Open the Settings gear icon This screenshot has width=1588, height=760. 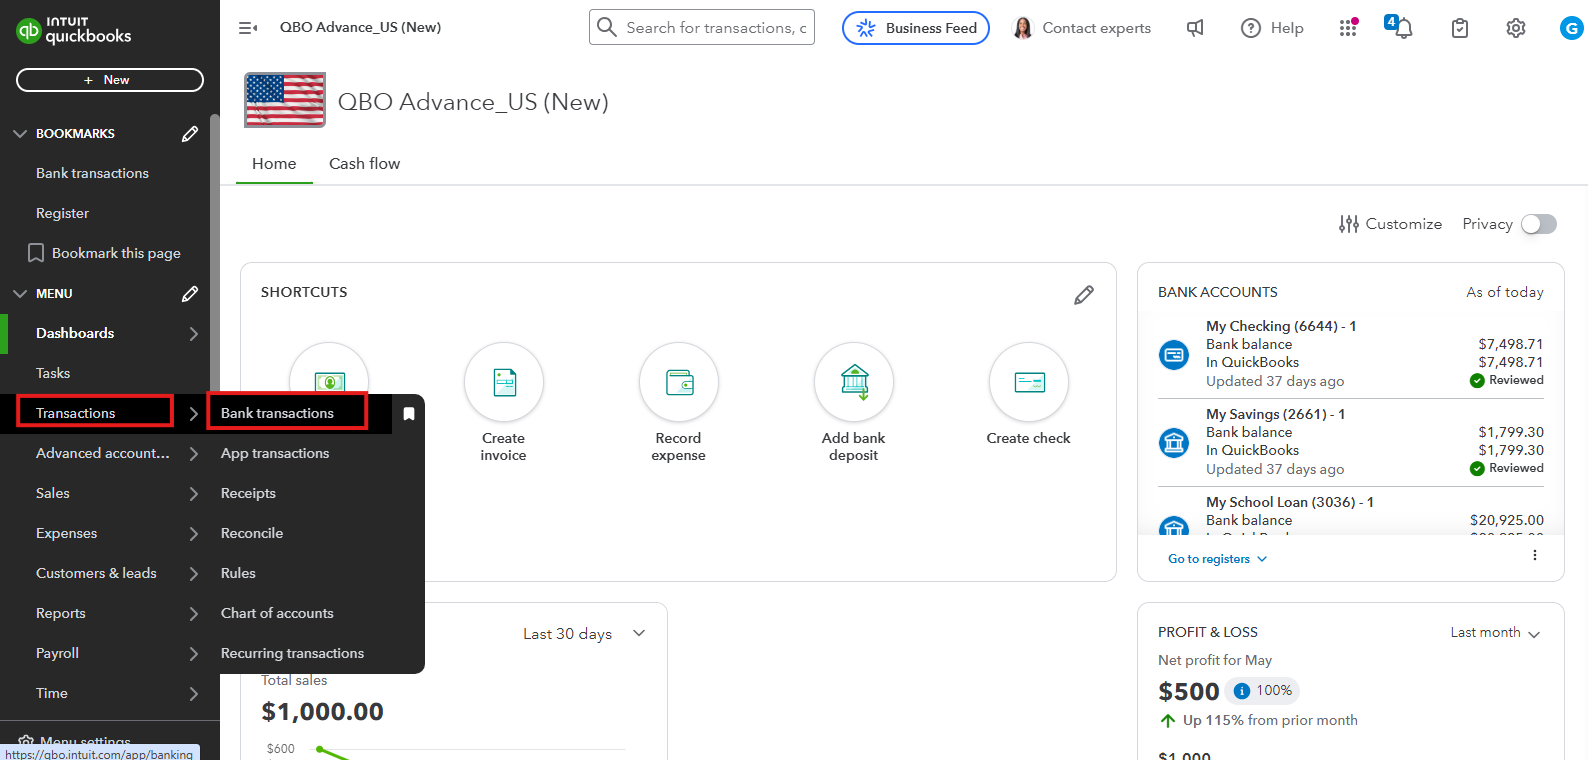[x=1516, y=28]
